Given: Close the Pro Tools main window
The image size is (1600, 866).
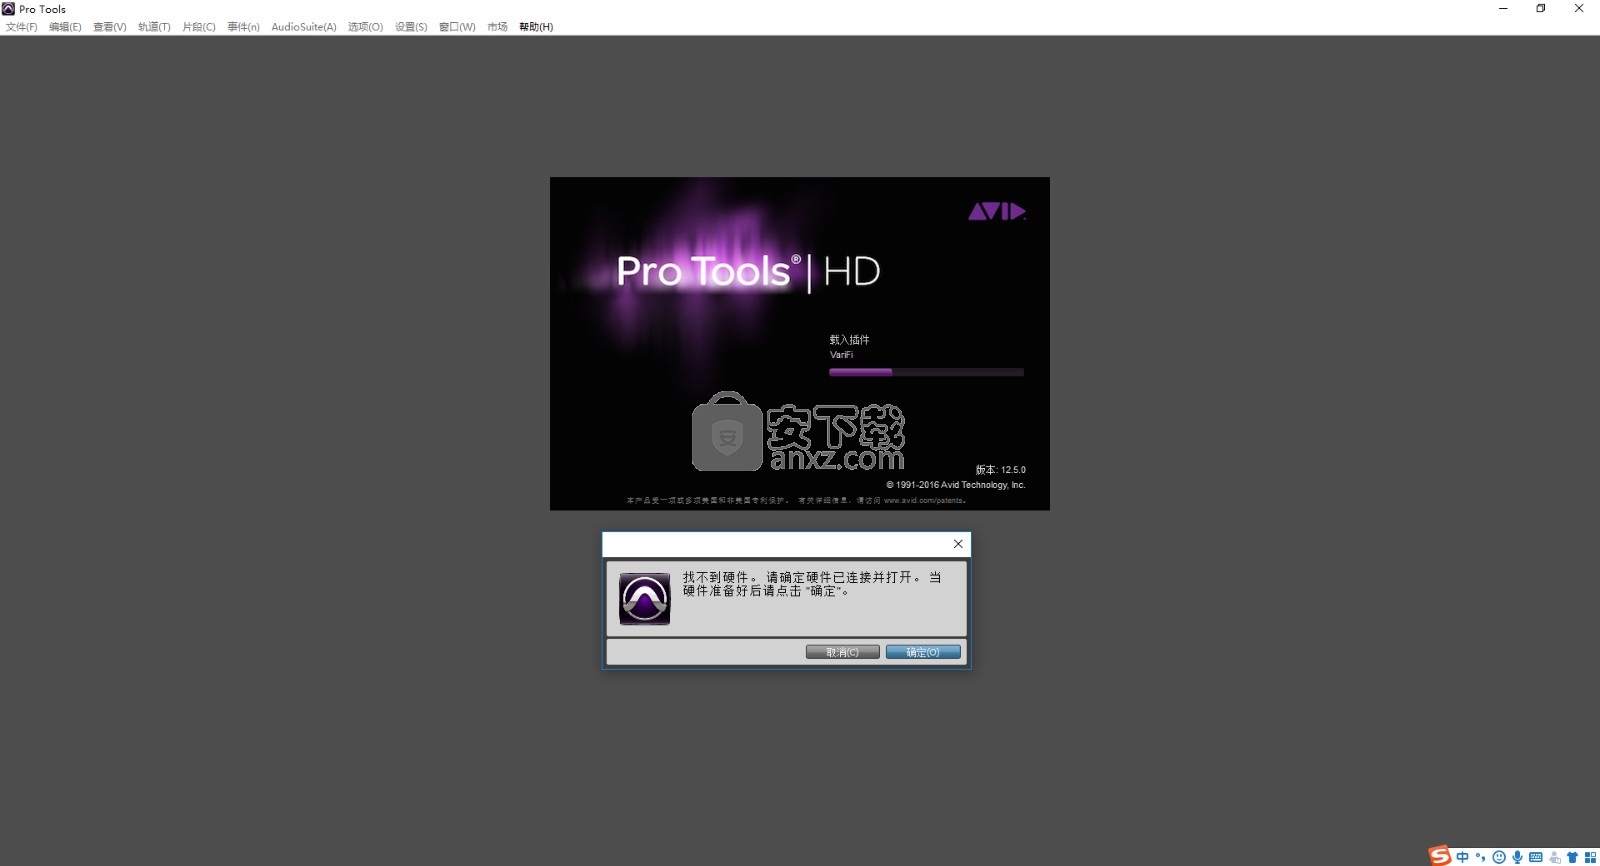Looking at the screenshot, I should 1579,8.
